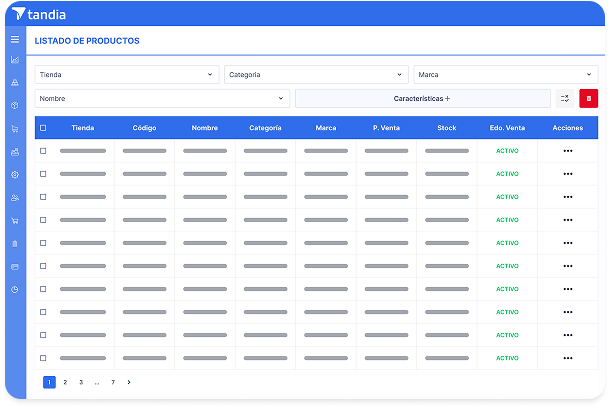The image size is (610, 408).
Task: Click the Características + button
Action: pyautogui.click(x=422, y=98)
